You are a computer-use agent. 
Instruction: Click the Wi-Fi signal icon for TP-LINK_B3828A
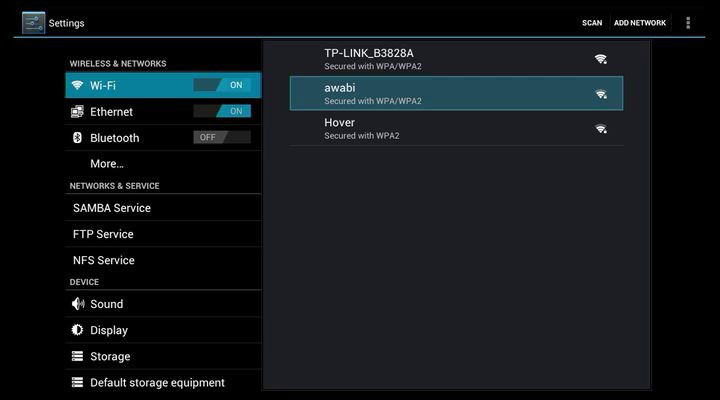(600, 59)
